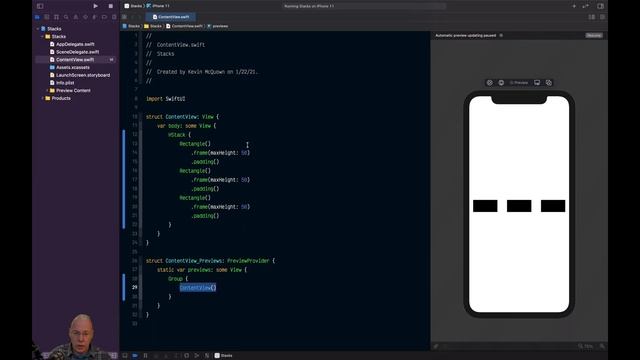
Task: Click the middle black rectangle in preview
Action: 519,206
